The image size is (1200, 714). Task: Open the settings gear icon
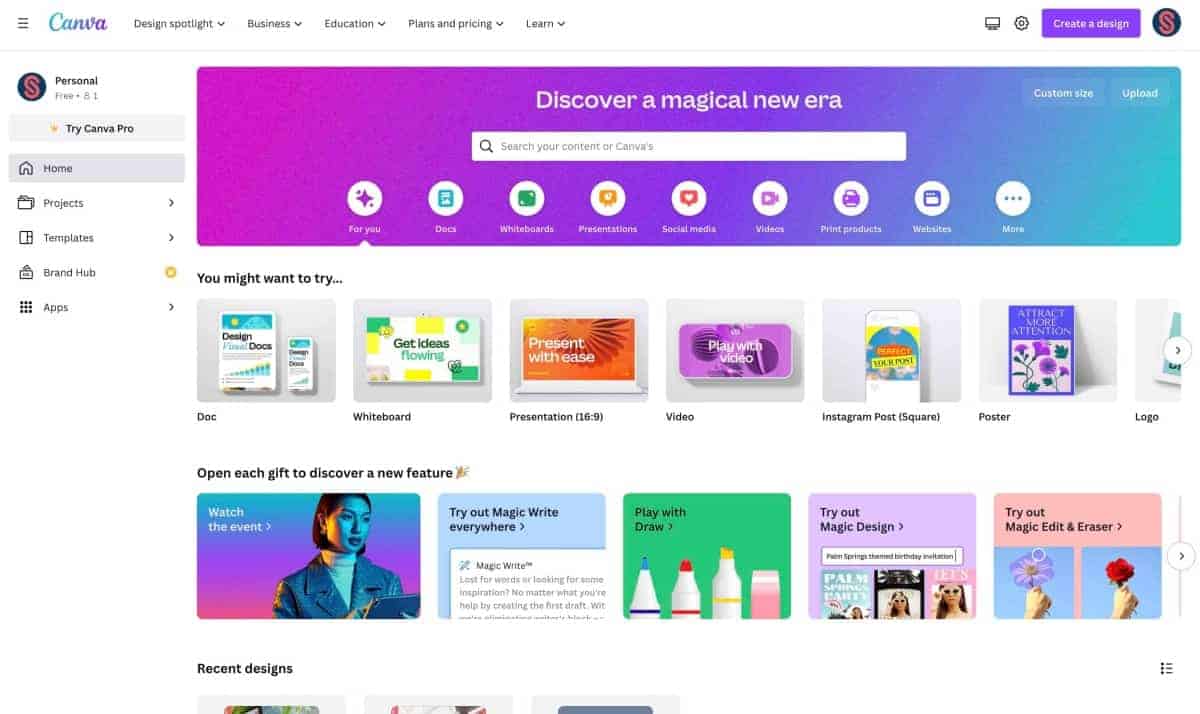(1021, 23)
